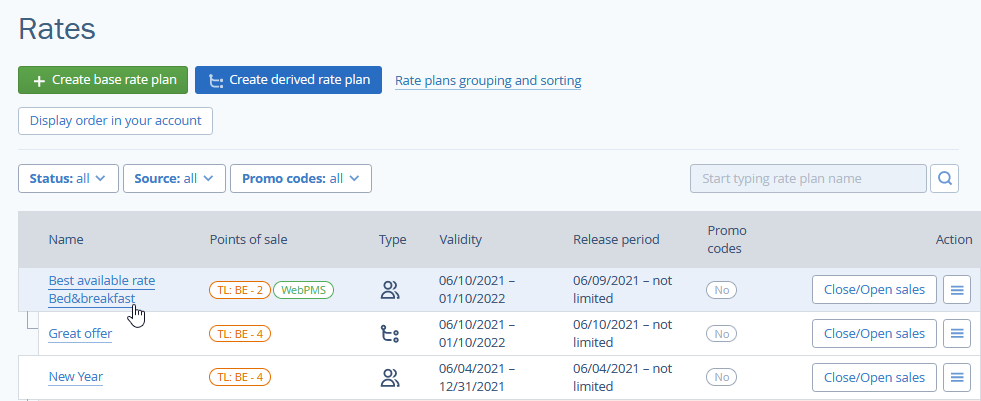Open Best available rate Bed&breakfast link
Image resolution: width=981 pixels, height=401 pixels.
pyautogui.click(x=101, y=289)
